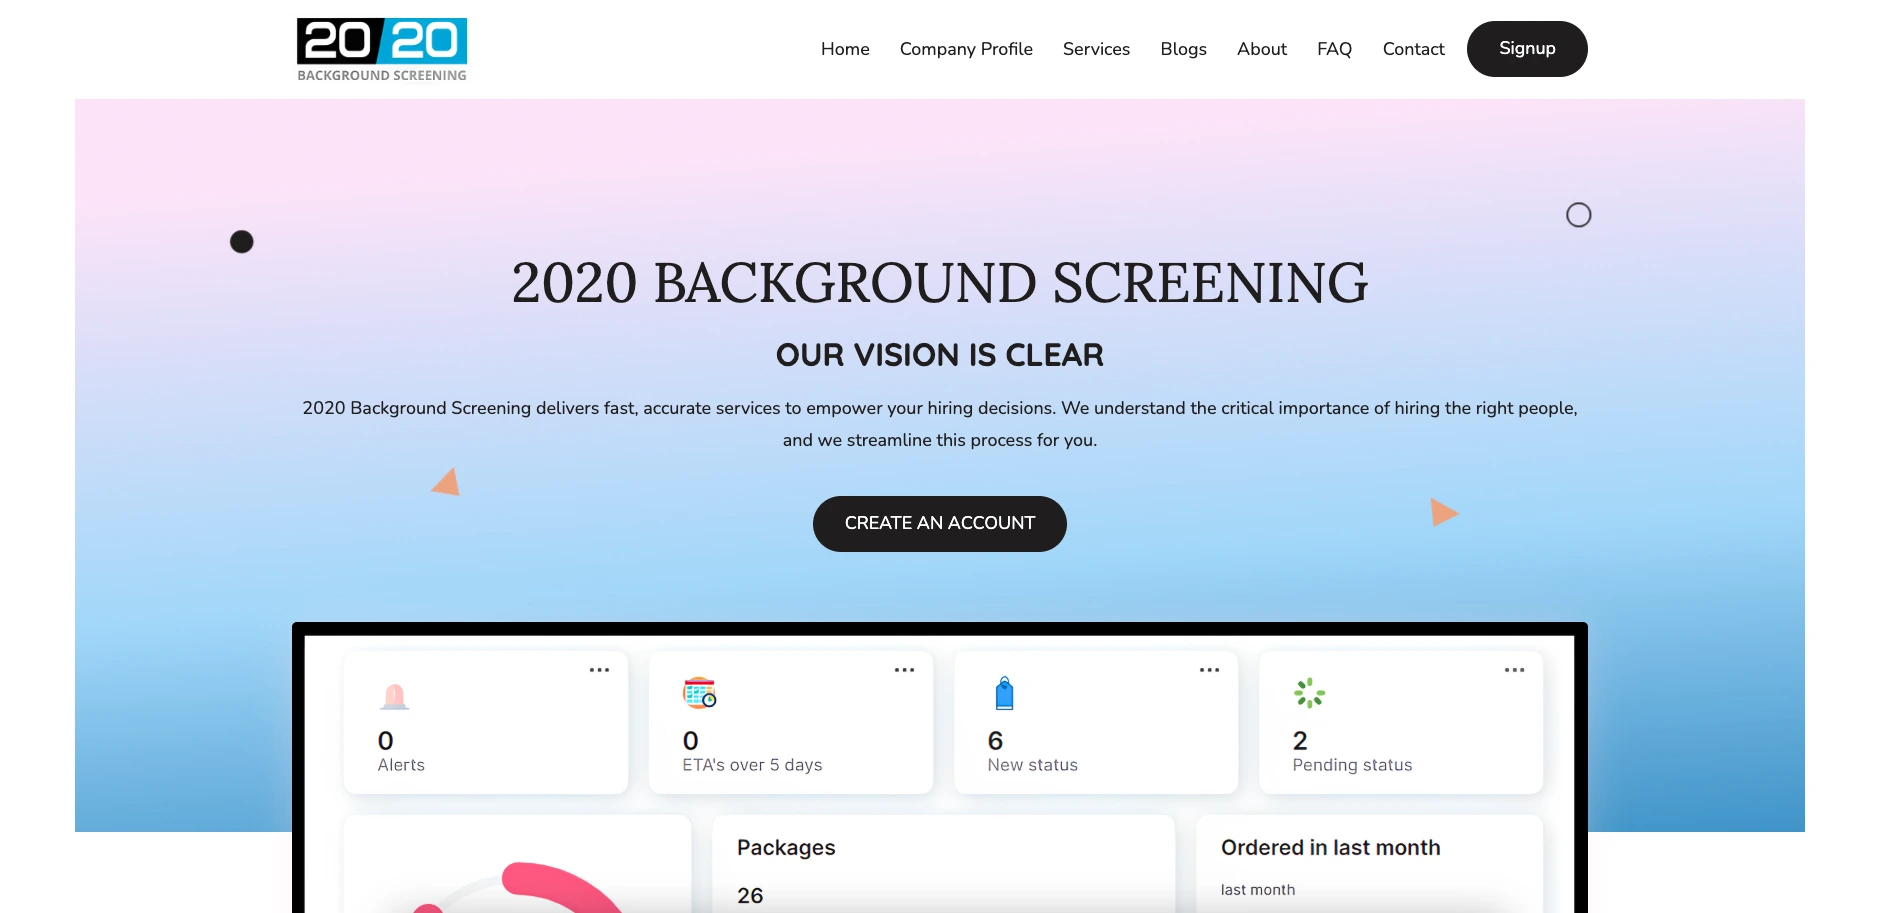This screenshot has width=1879, height=913.
Task: Visit the Contact page link
Action: pyautogui.click(x=1413, y=49)
